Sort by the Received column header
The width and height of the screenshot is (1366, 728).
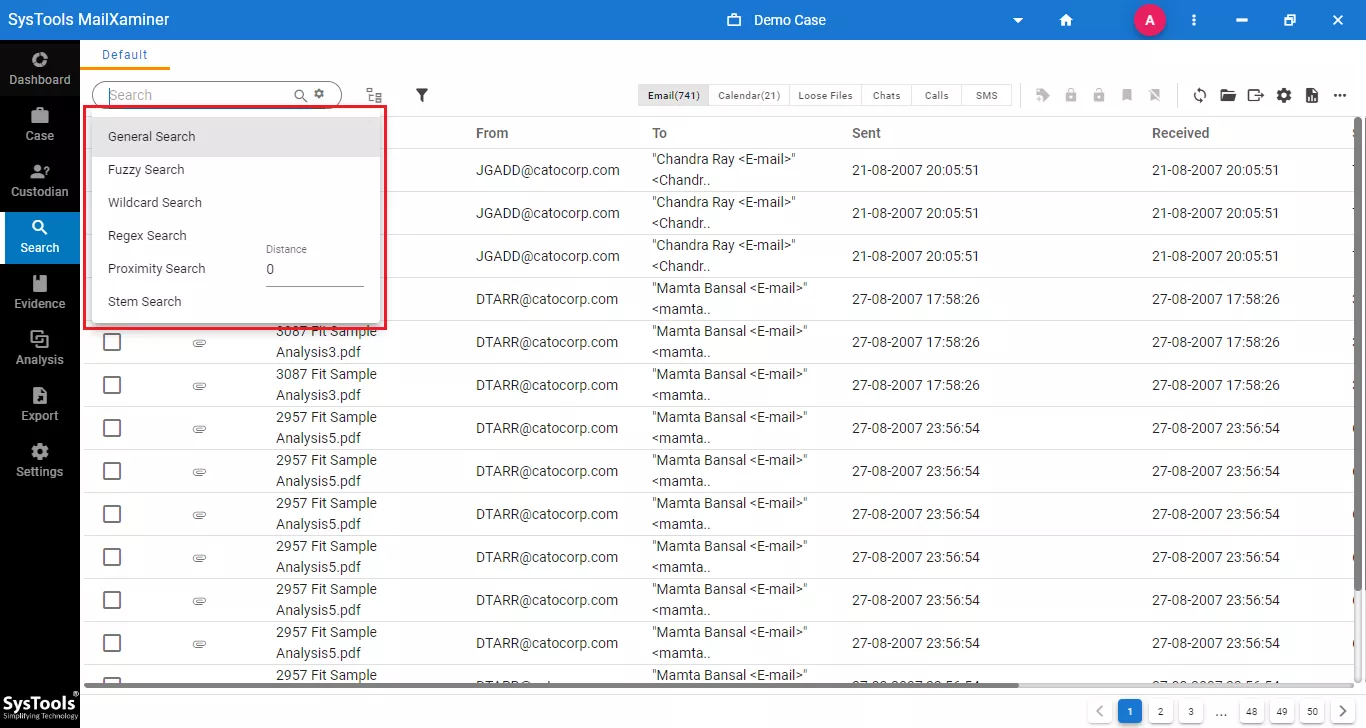tap(1180, 133)
